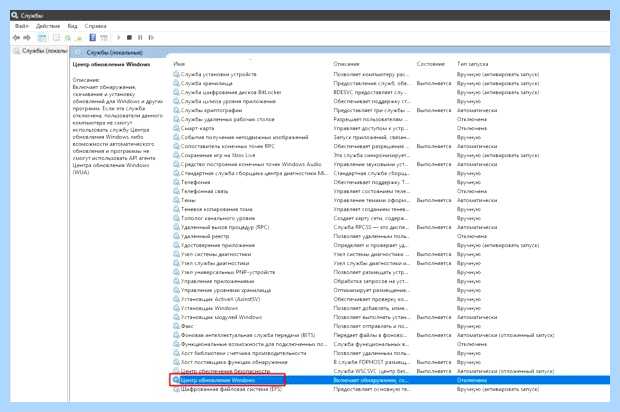Restart the service with the Restart icon

(x=151, y=38)
